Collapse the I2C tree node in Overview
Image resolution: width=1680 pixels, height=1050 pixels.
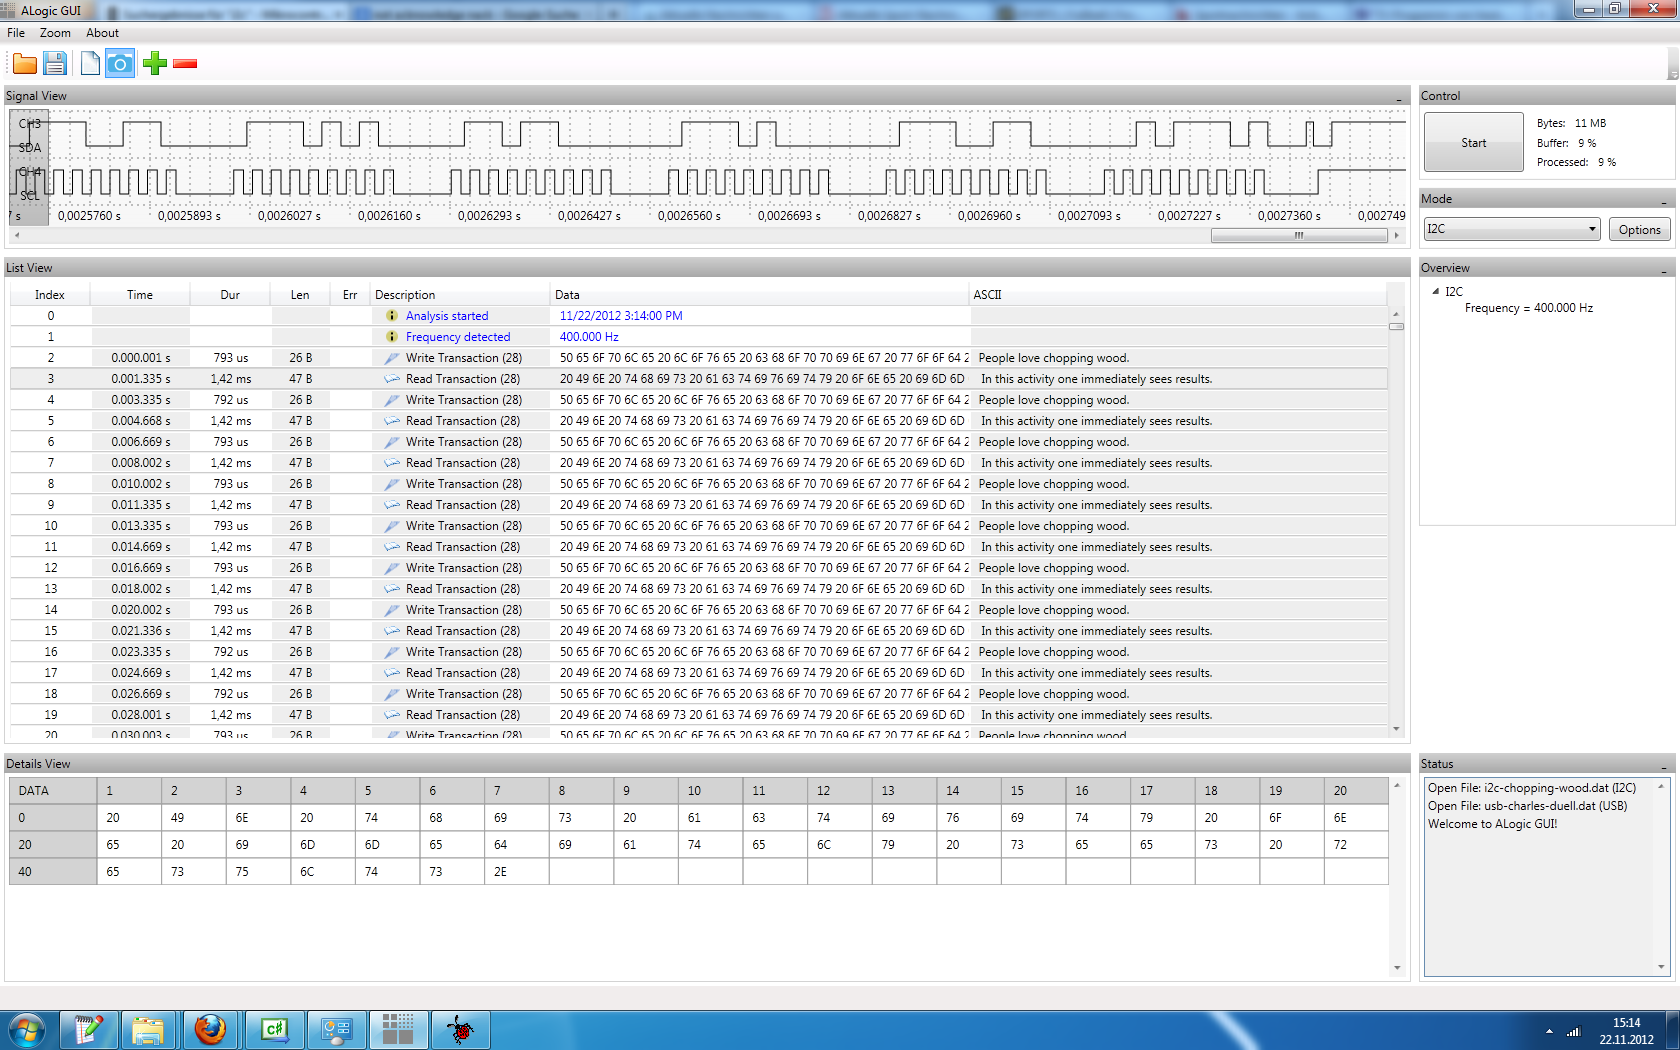[1436, 291]
